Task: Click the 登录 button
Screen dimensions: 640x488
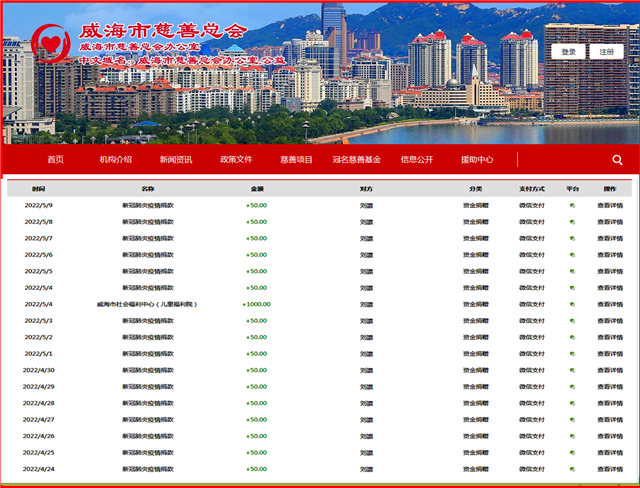Action: (568, 52)
